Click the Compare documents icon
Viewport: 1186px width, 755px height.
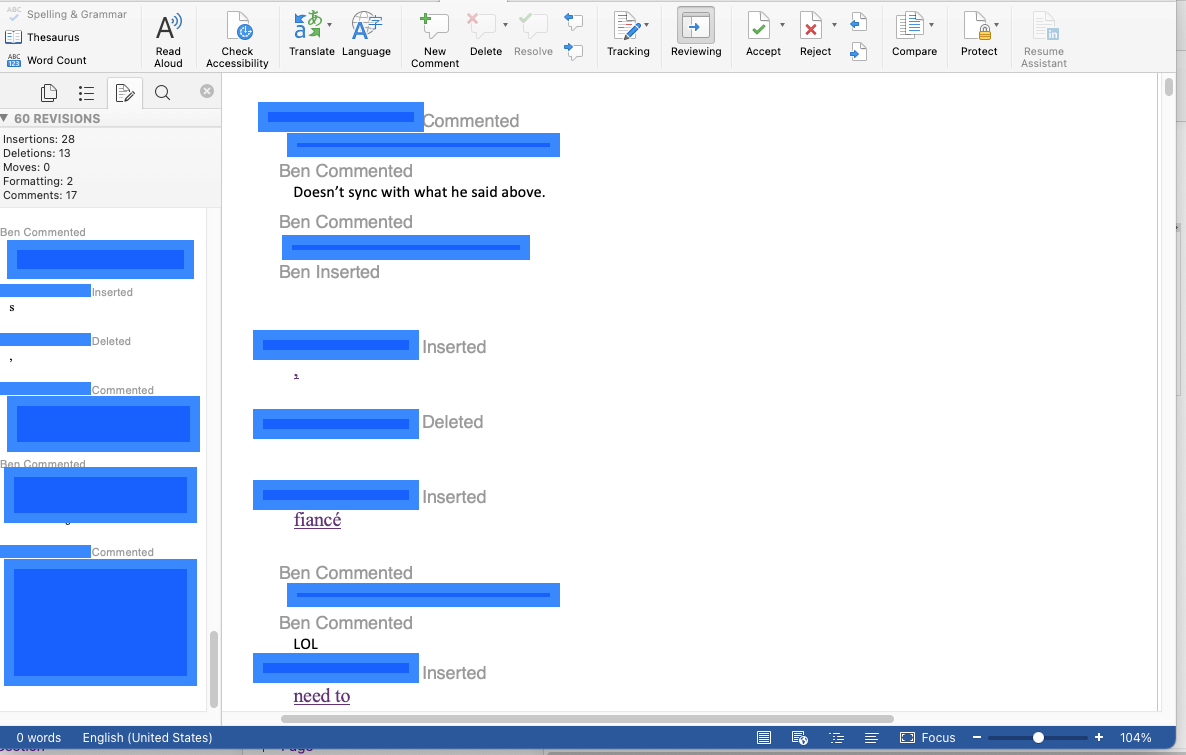click(910, 26)
